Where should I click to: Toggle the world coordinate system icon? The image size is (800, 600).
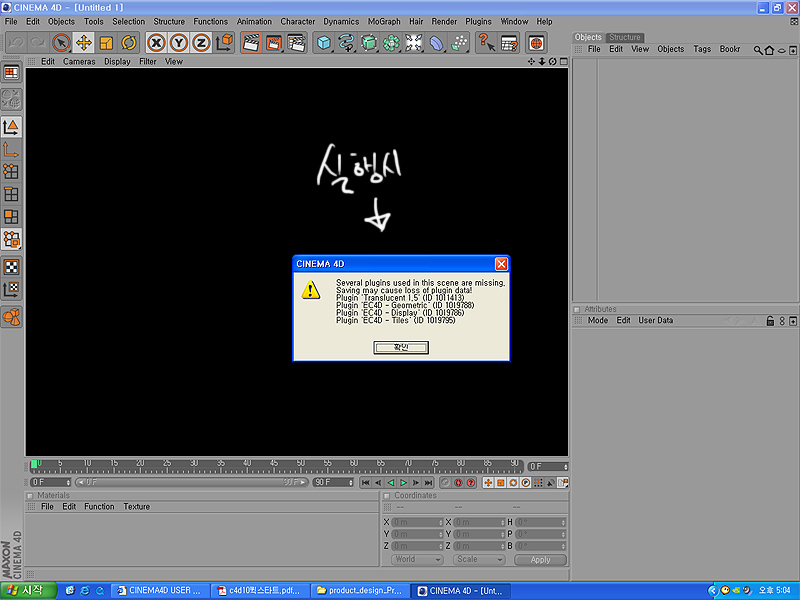pyautogui.click(x=224, y=43)
